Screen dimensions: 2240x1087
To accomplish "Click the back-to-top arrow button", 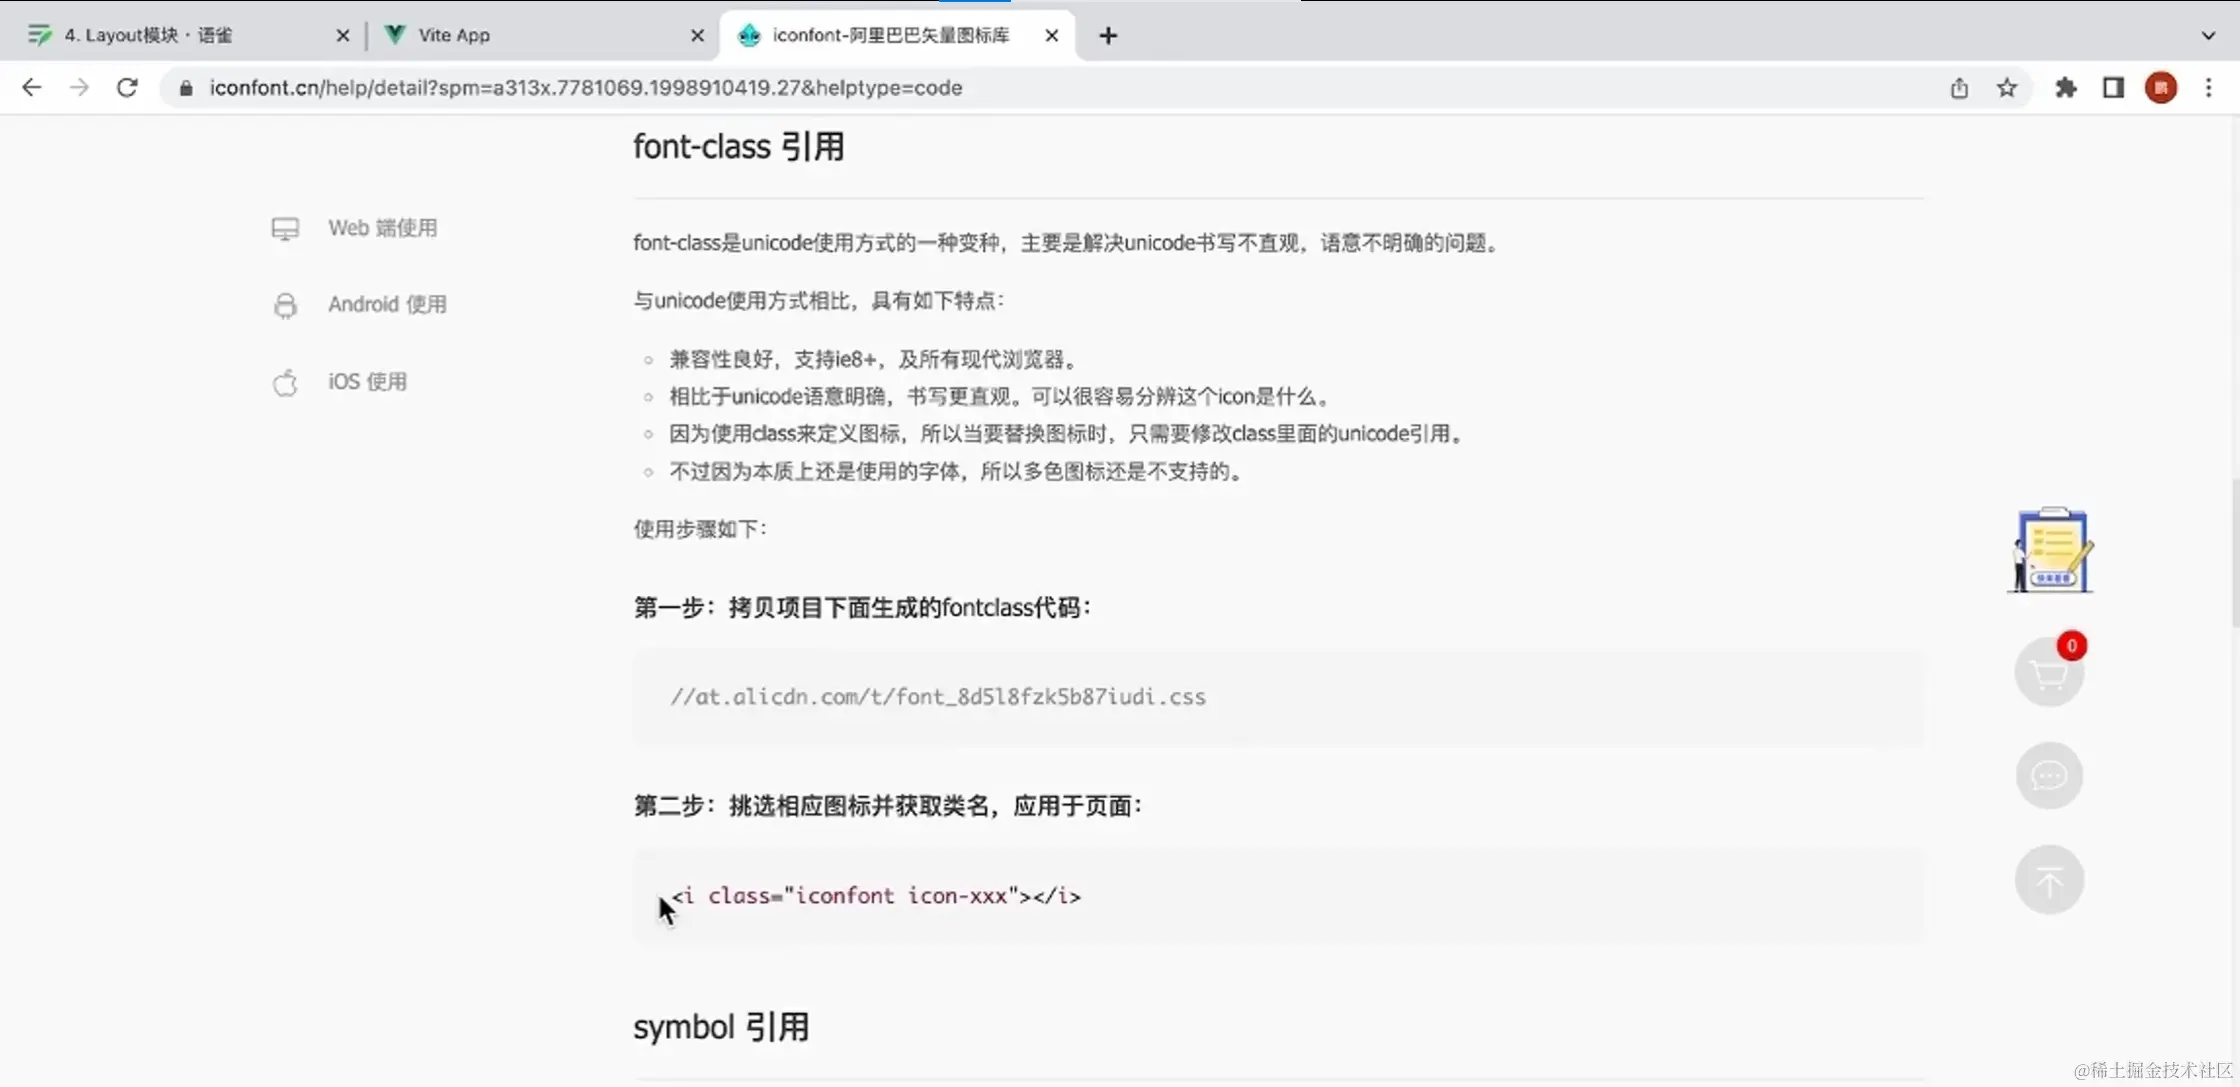I will point(2049,880).
